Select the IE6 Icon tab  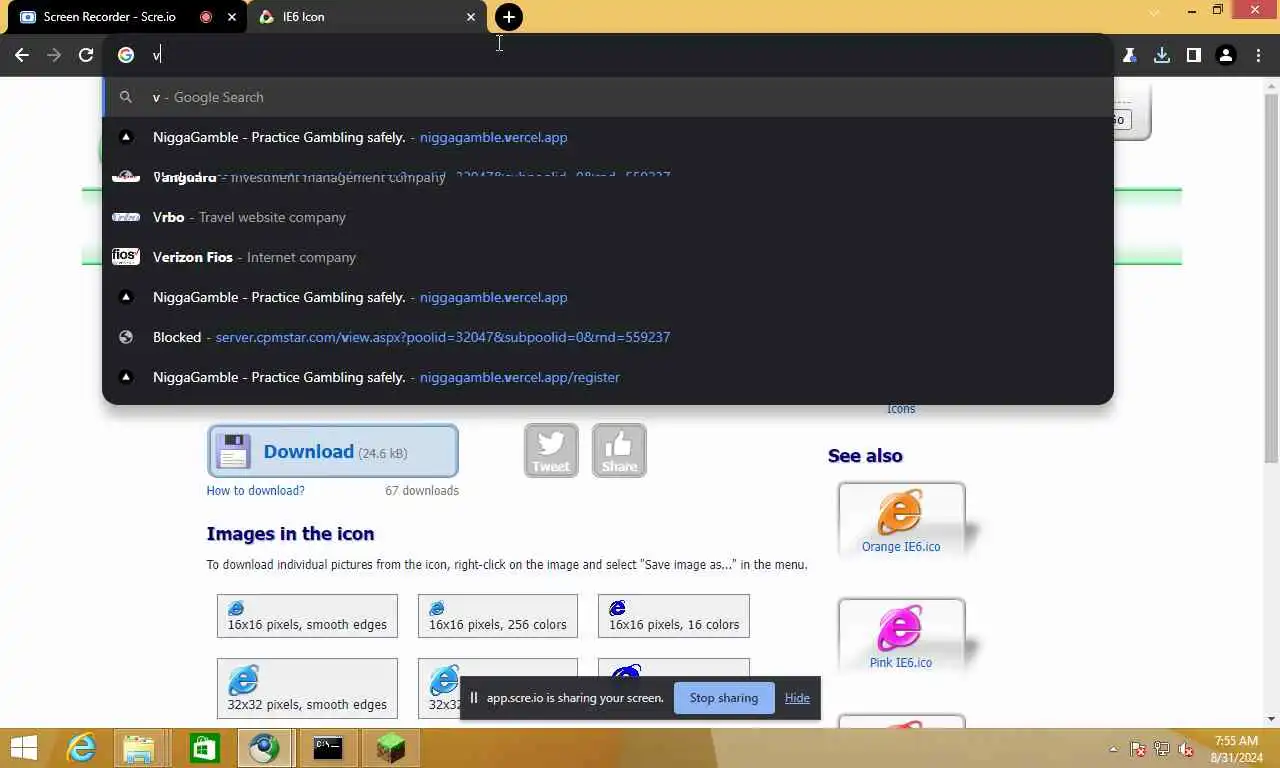(368, 17)
